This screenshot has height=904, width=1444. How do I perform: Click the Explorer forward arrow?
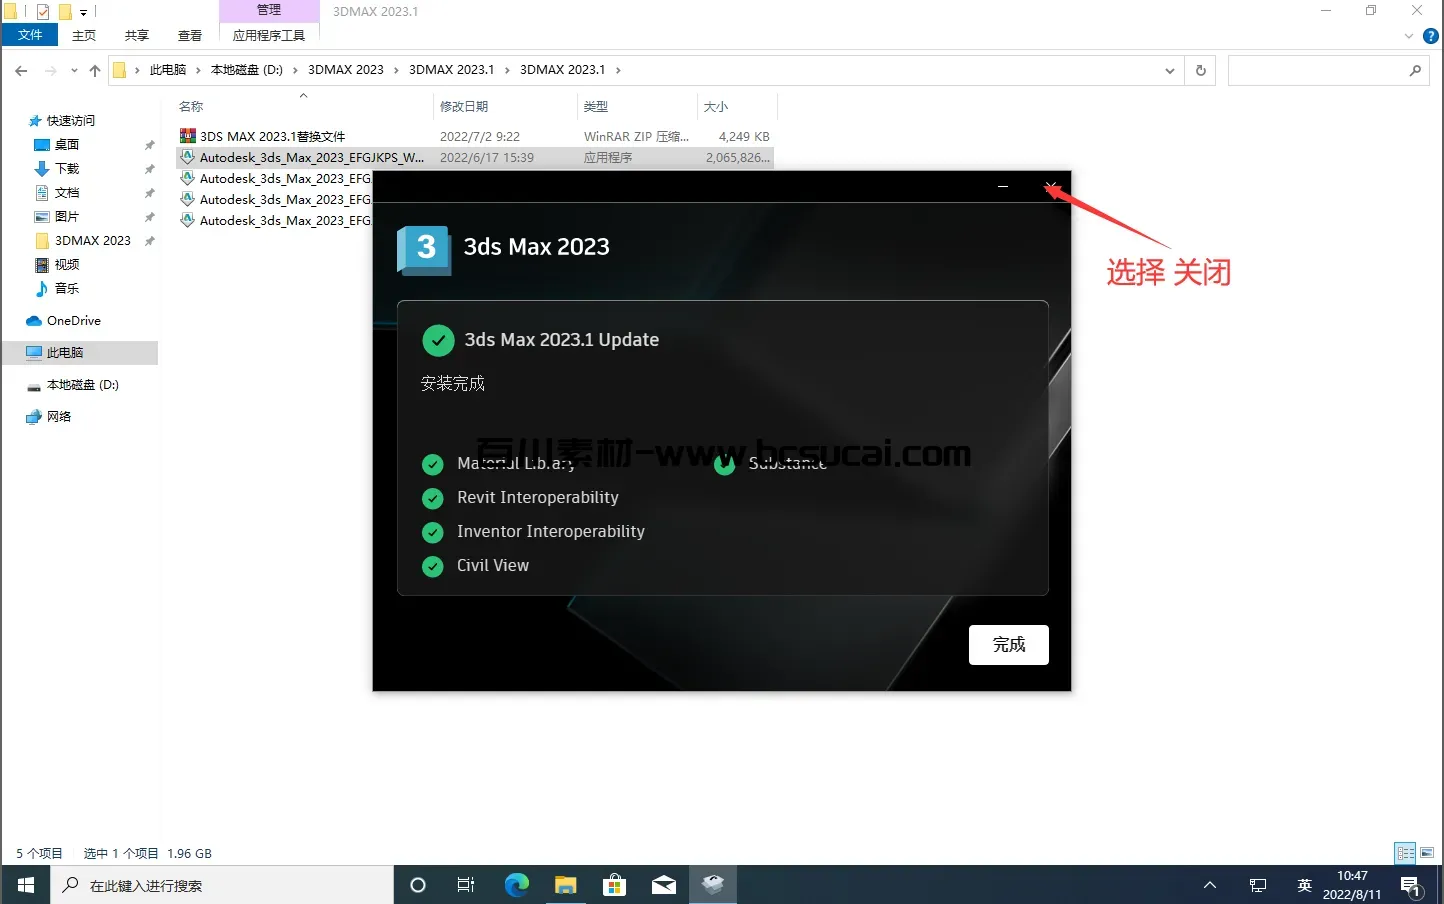(51, 70)
